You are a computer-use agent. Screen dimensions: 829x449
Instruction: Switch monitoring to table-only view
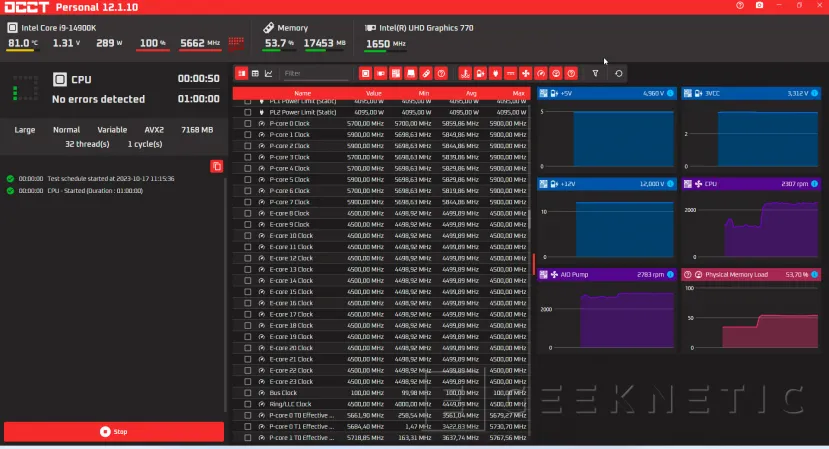point(255,74)
